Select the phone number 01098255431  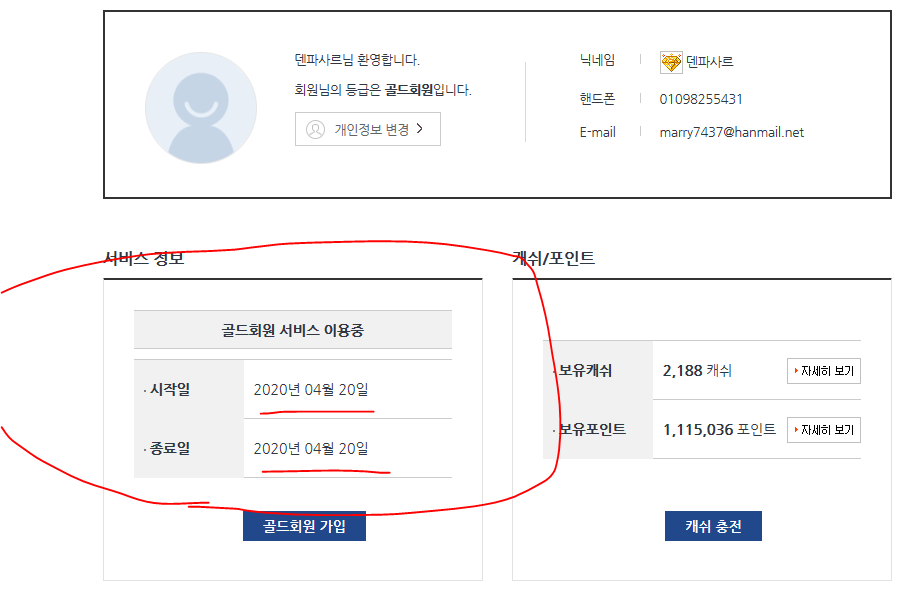[x=701, y=99]
